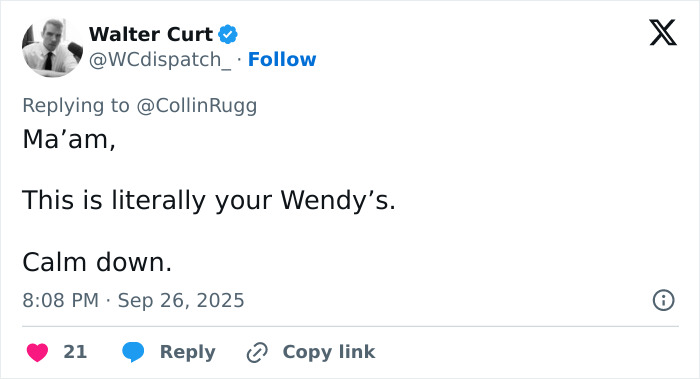The image size is (700, 379).
Task: Click the 8:08 PM time text
Action: 61,300
